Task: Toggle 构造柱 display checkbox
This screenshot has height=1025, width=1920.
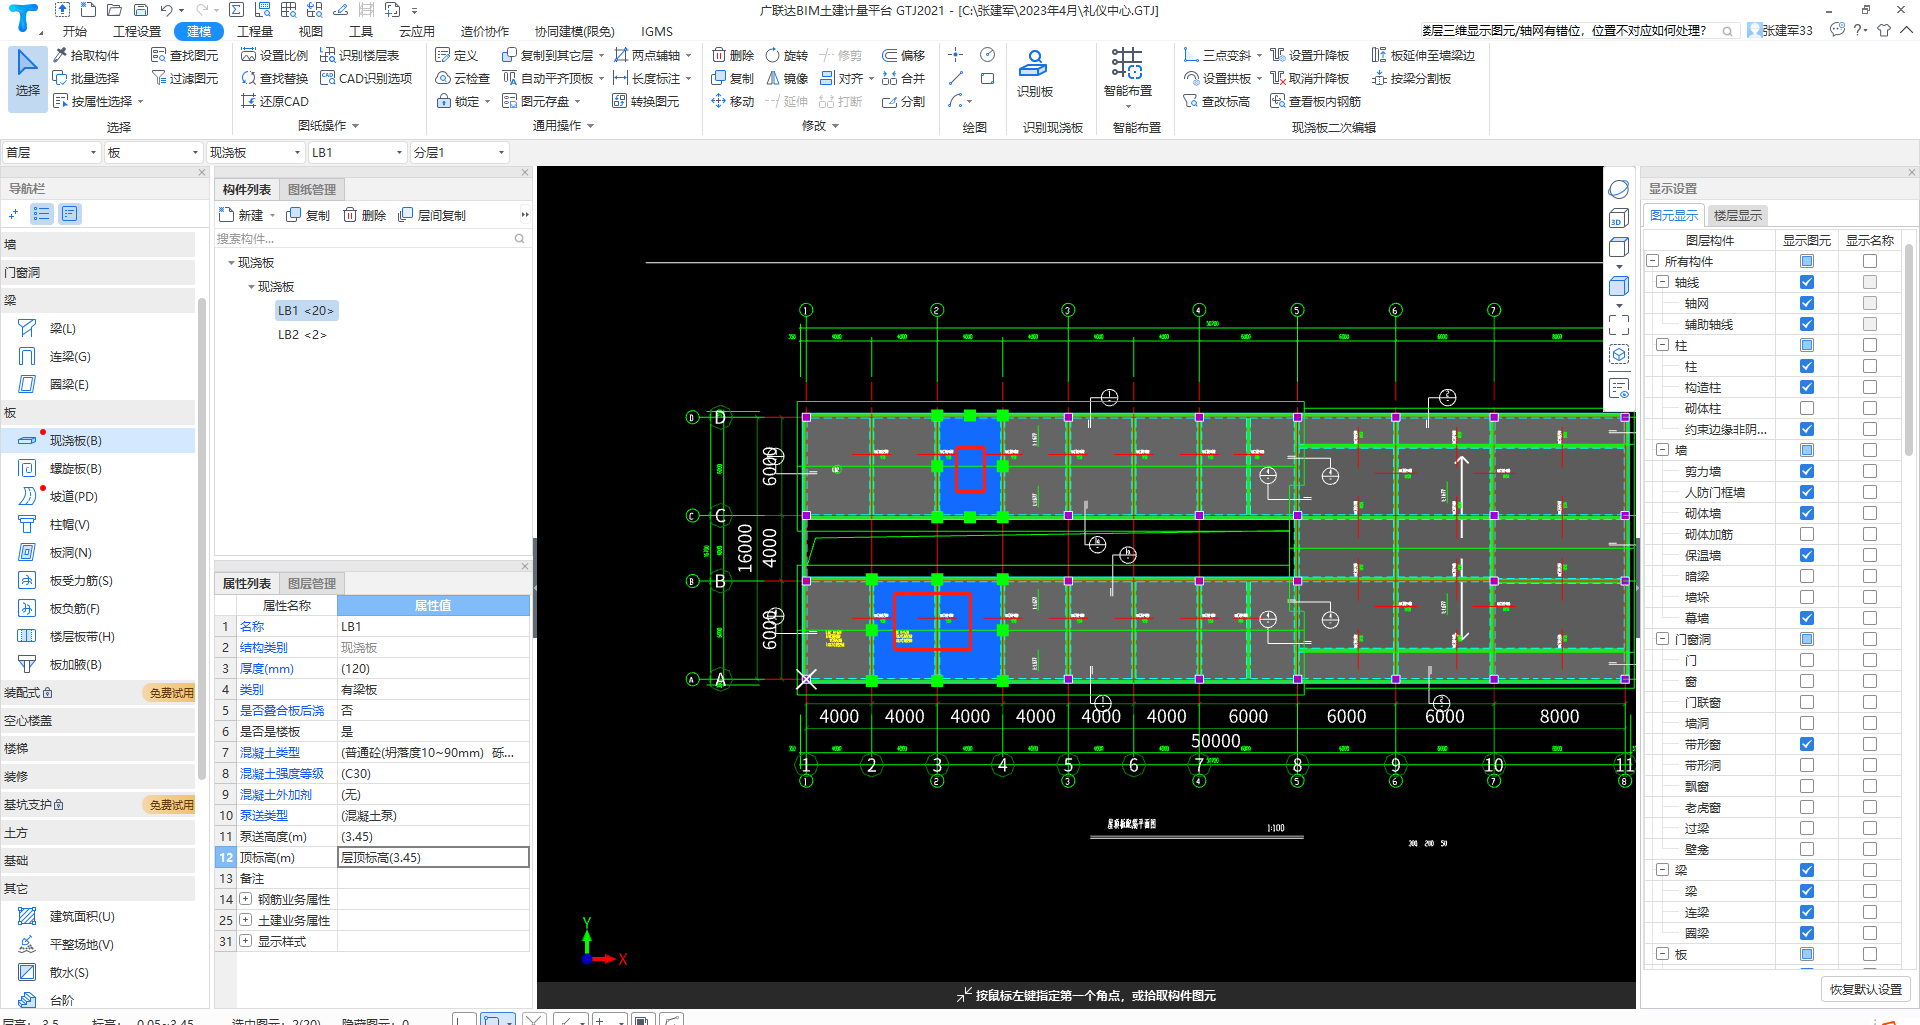Action: (1806, 387)
